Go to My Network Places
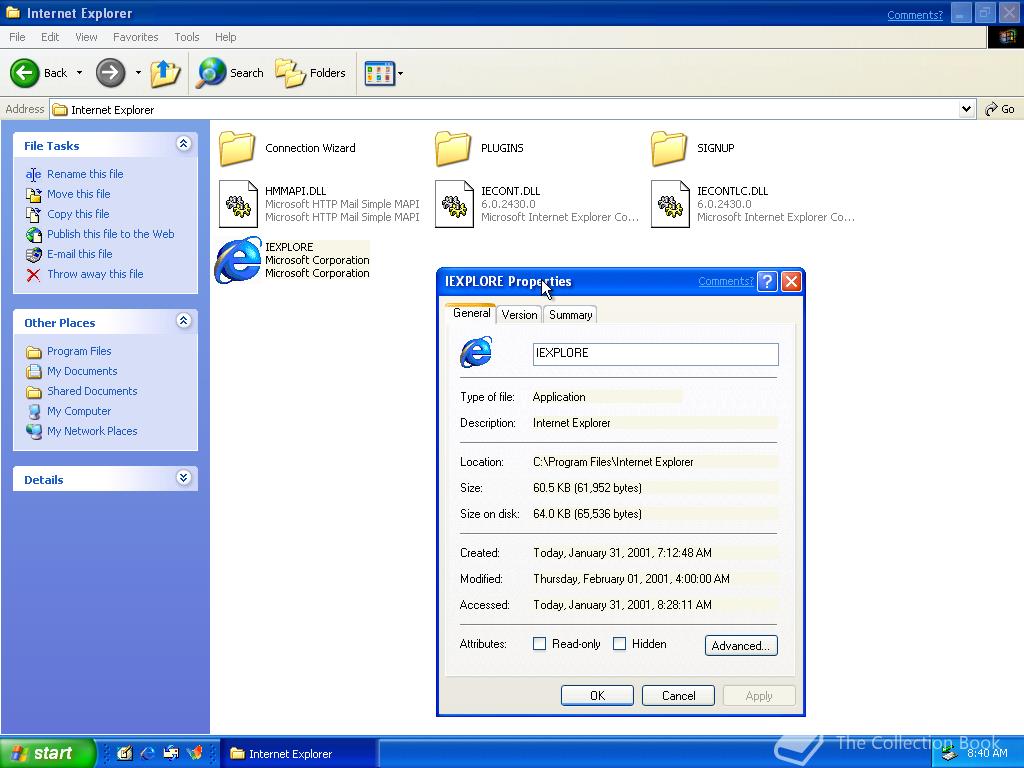 point(92,431)
